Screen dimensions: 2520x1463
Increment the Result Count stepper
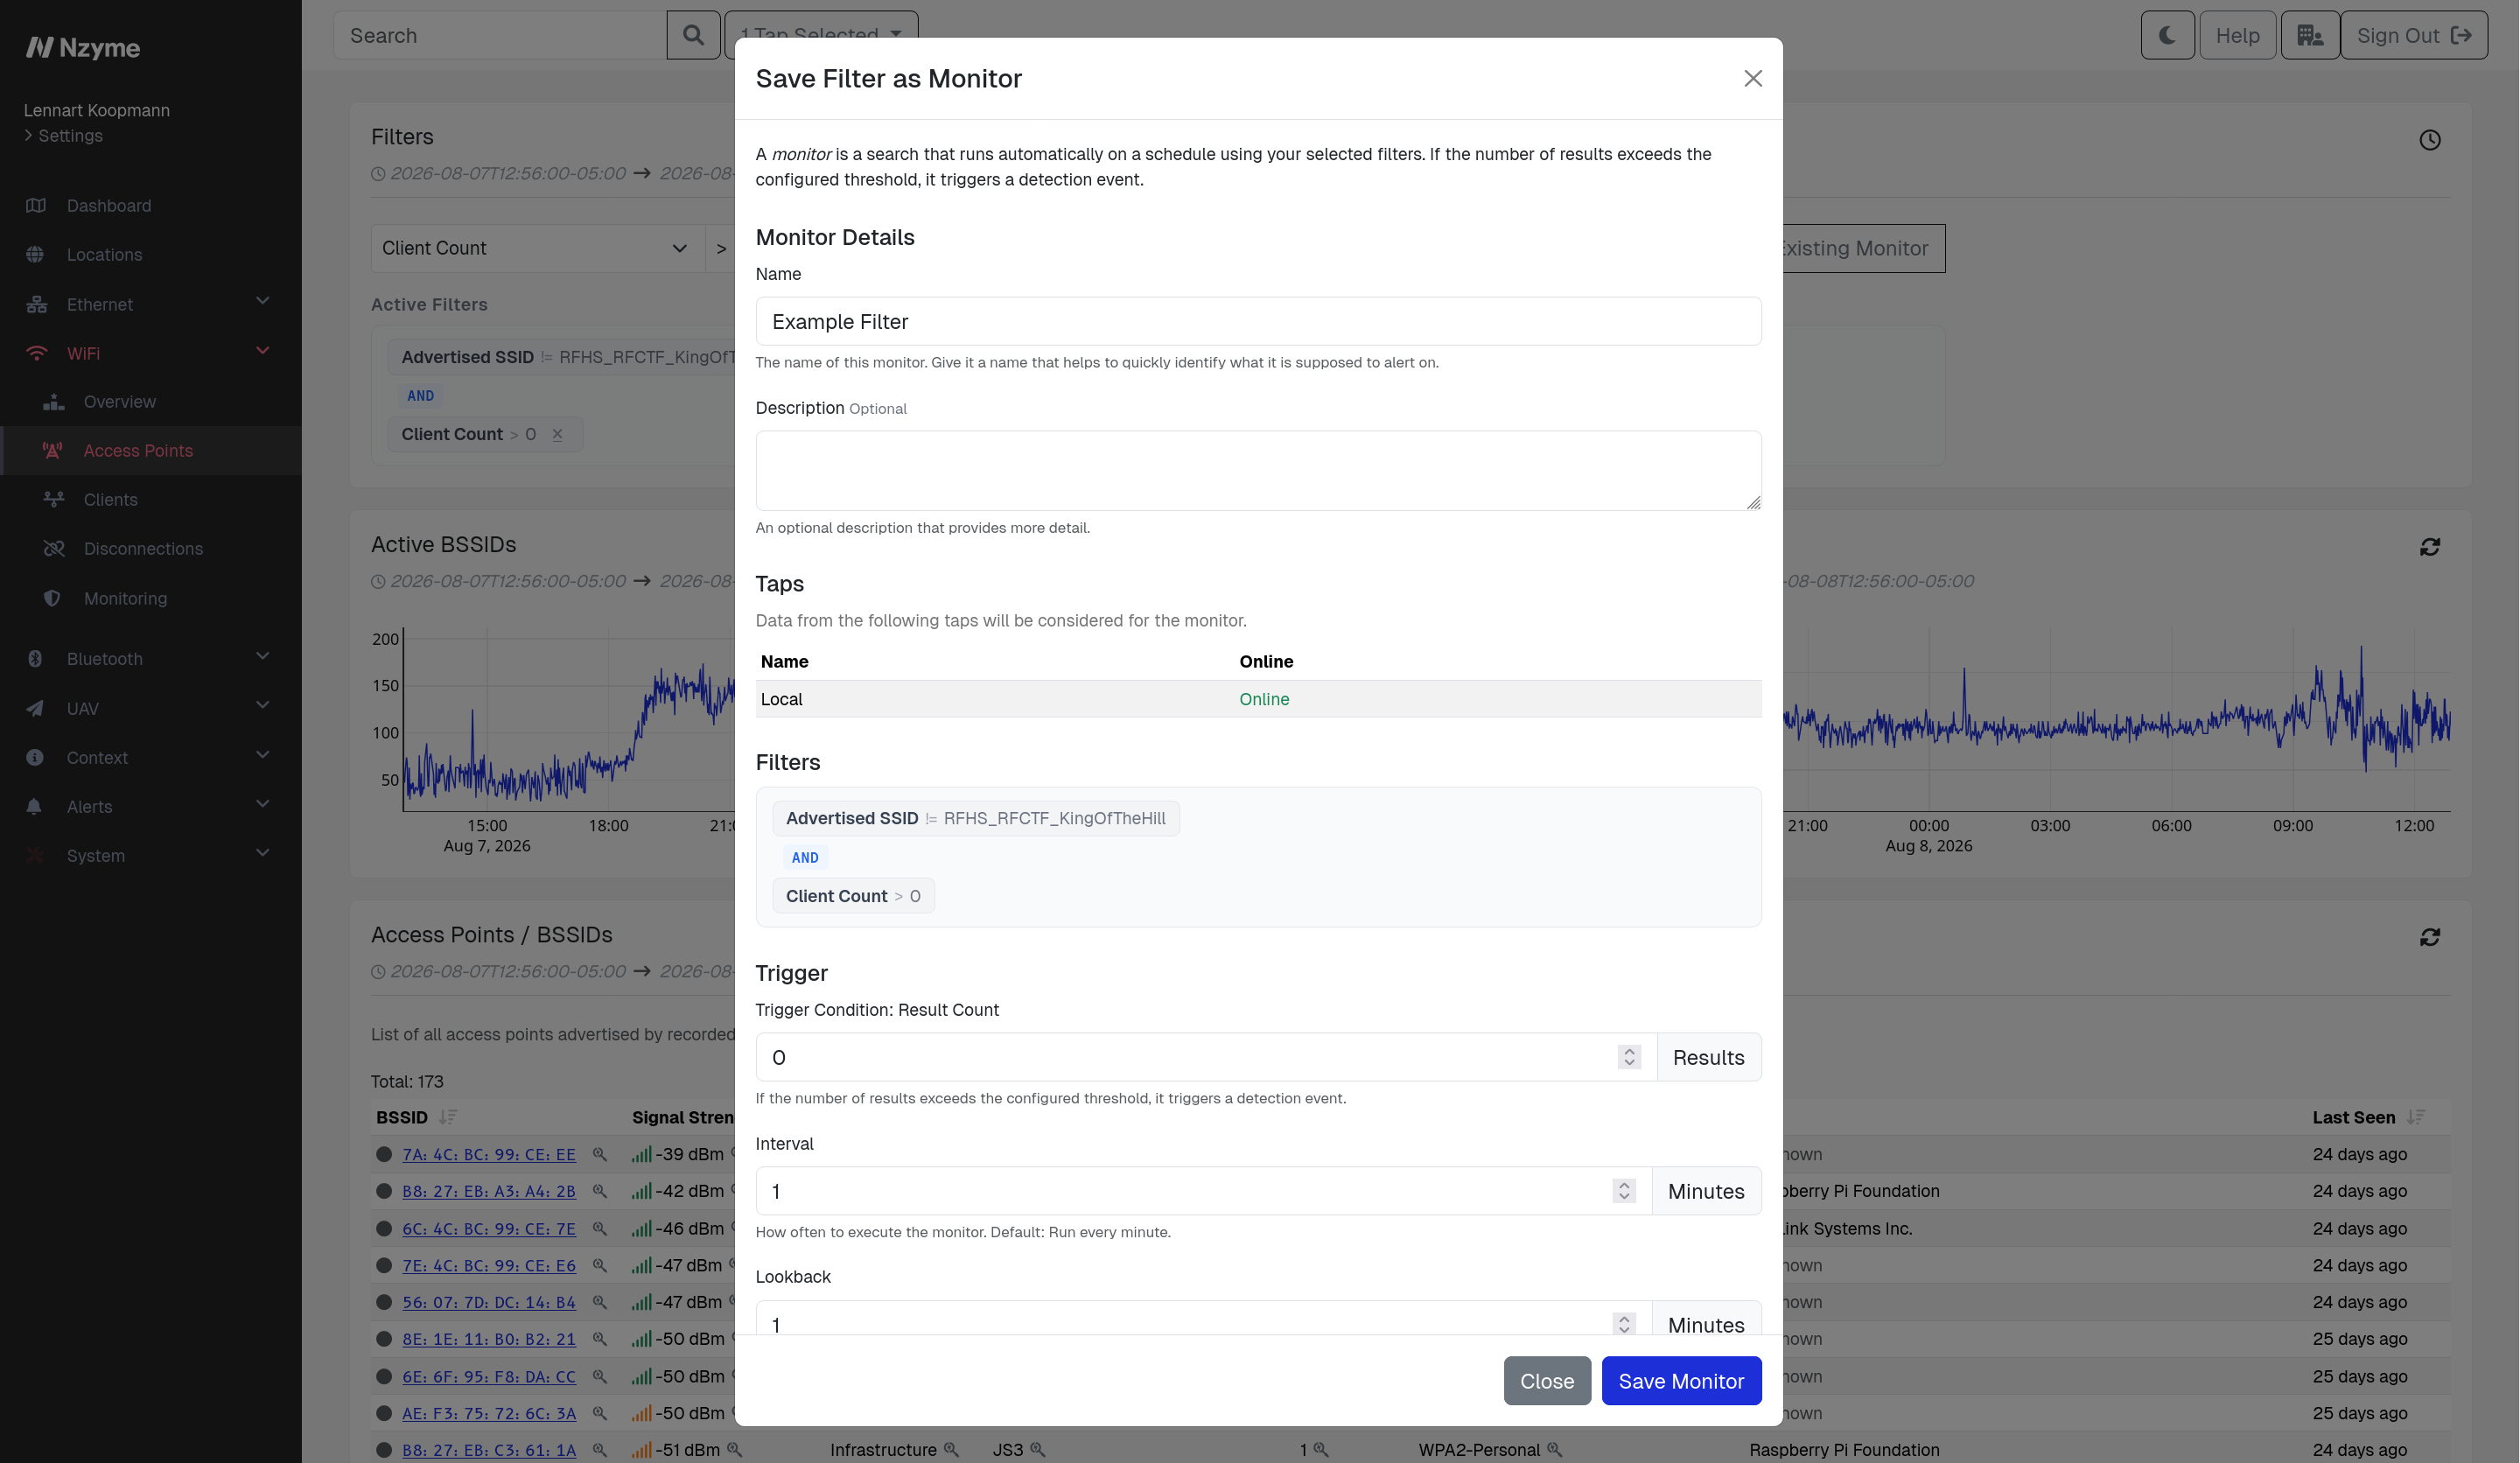coord(1629,1051)
